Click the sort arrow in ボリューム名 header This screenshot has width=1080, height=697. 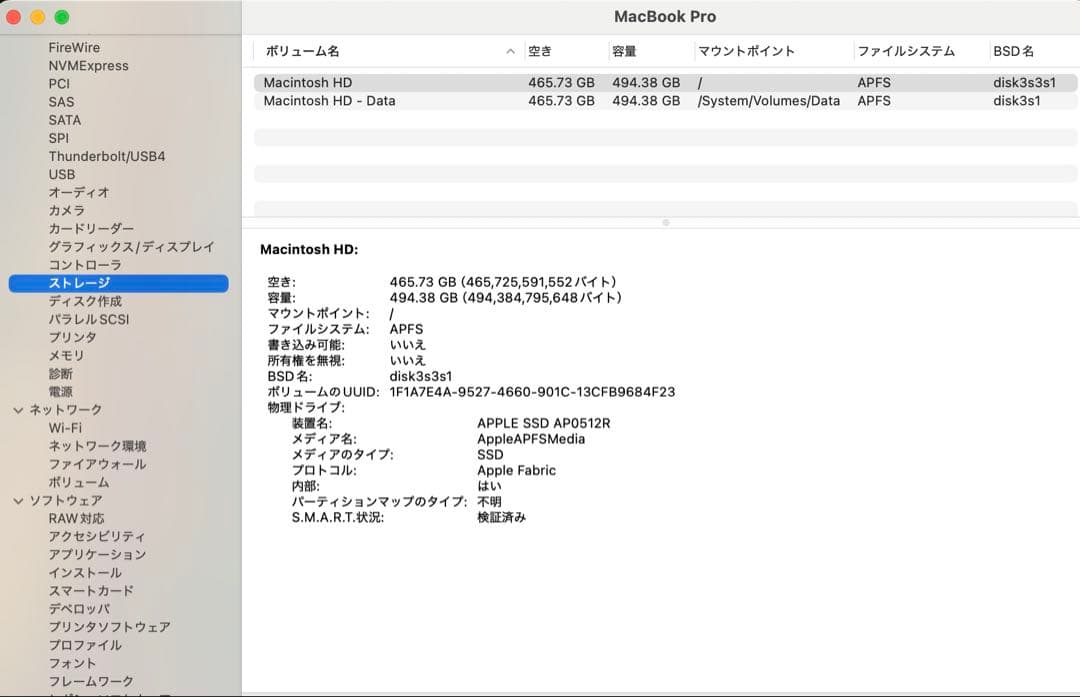[x=510, y=51]
